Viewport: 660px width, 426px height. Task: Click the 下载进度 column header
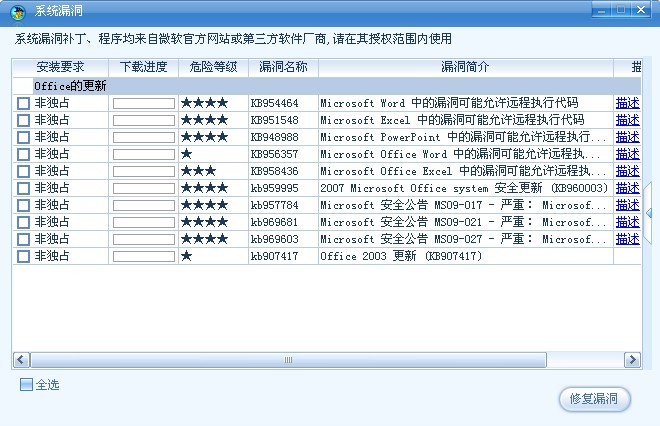(144, 67)
